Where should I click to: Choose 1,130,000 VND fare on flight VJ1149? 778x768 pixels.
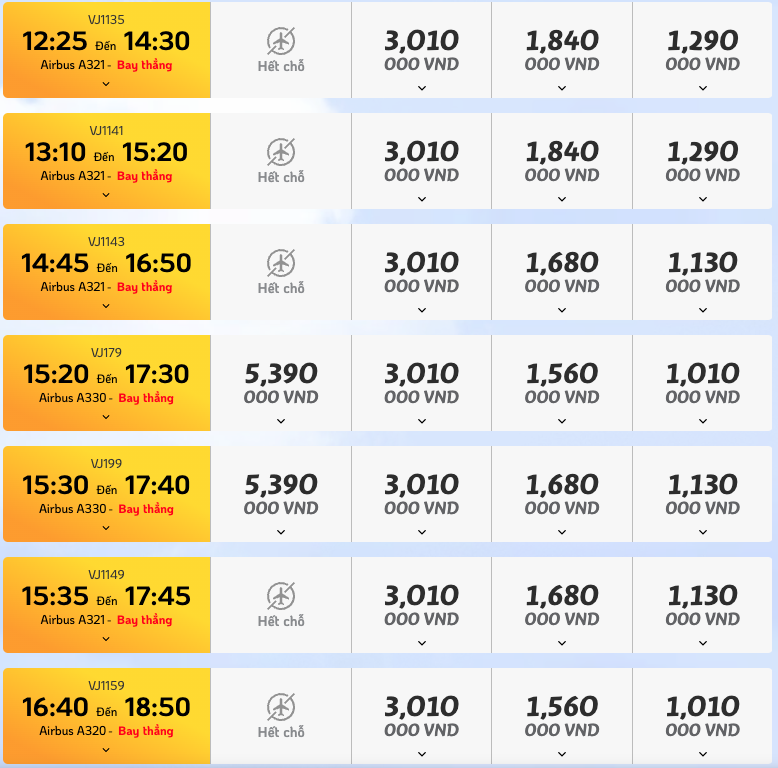click(x=702, y=605)
